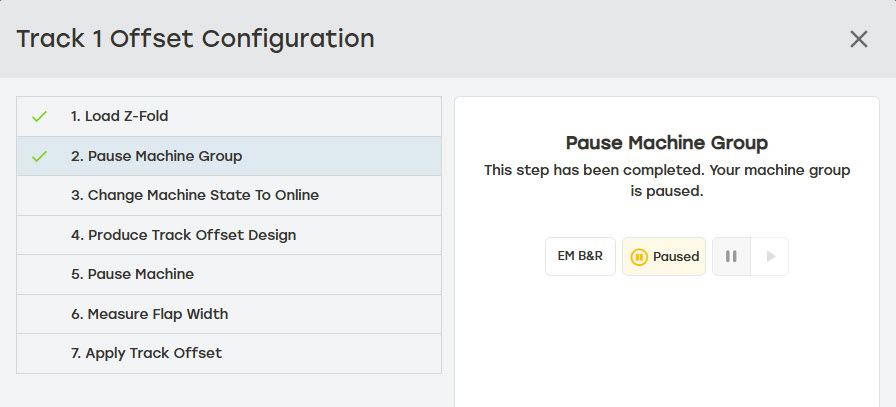Click the Paused status badge
896x407 pixels.
tap(664, 257)
